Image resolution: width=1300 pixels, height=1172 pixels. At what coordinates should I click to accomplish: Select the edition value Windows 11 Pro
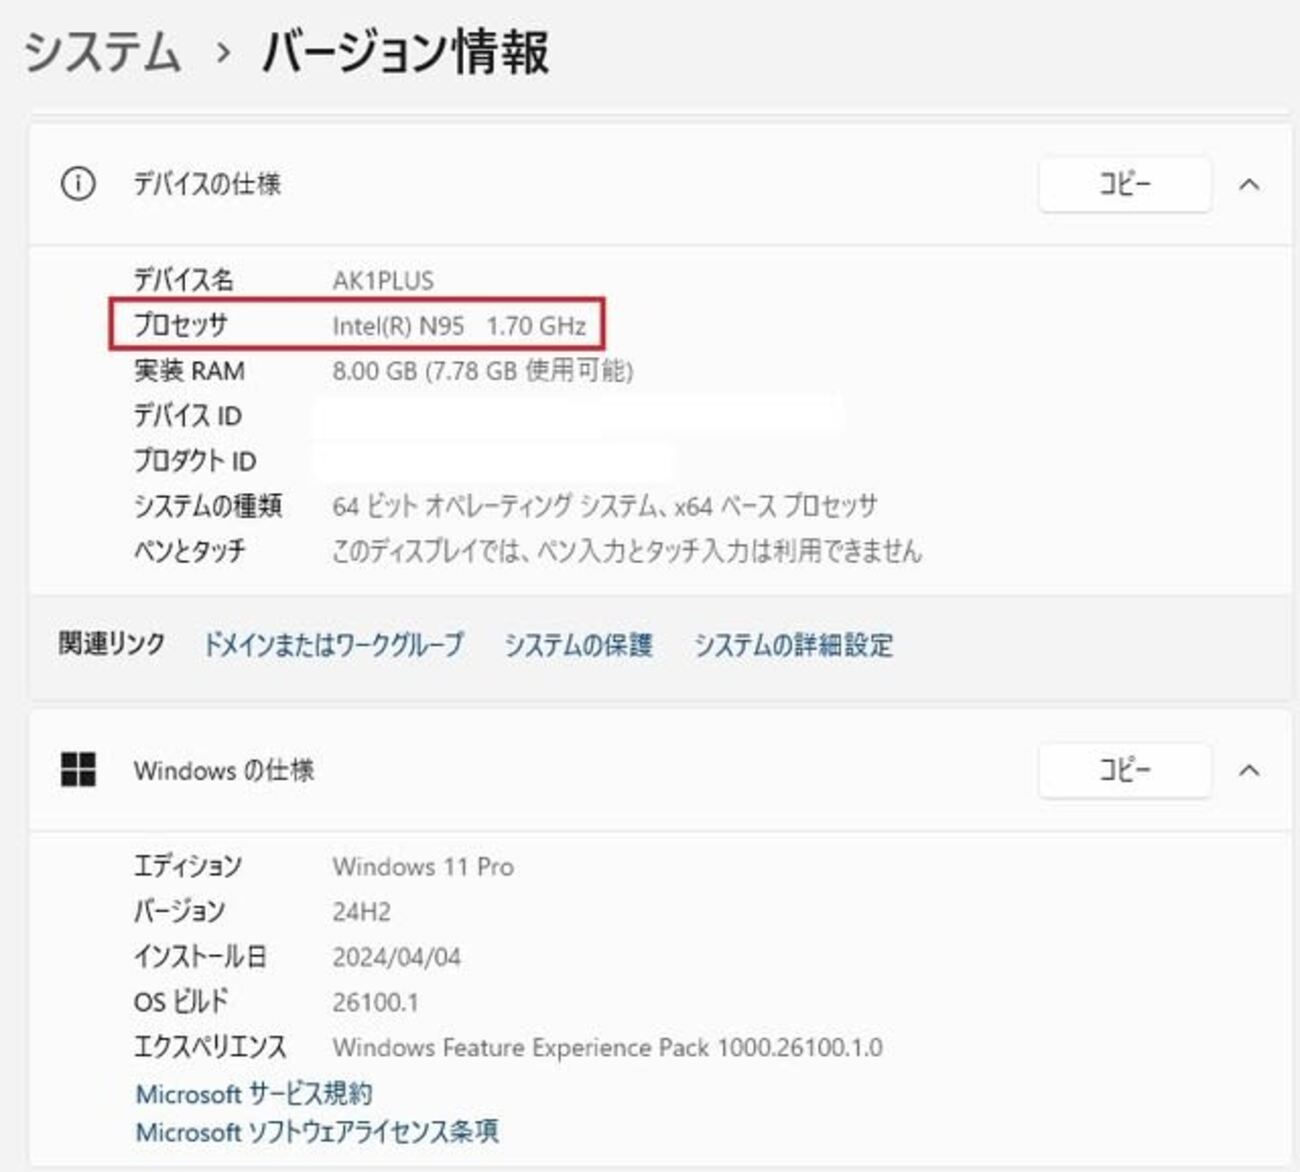pos(423,866)
